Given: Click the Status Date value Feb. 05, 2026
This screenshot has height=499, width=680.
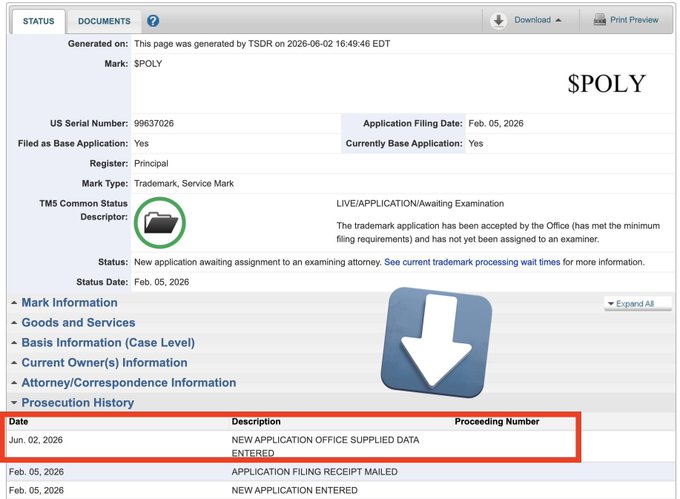Looking at the screenshot, I should [x=162, y=282].
